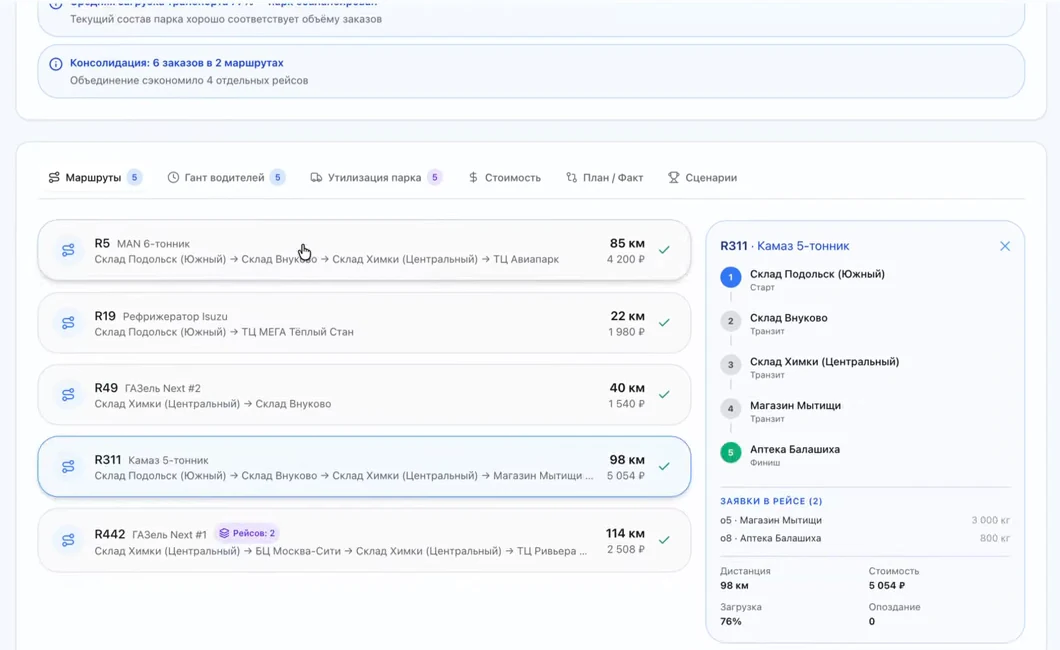Click stop marker 1 Склад Подольск (Южный)
Screen dimensions: 1060x650
pos(730,277)
